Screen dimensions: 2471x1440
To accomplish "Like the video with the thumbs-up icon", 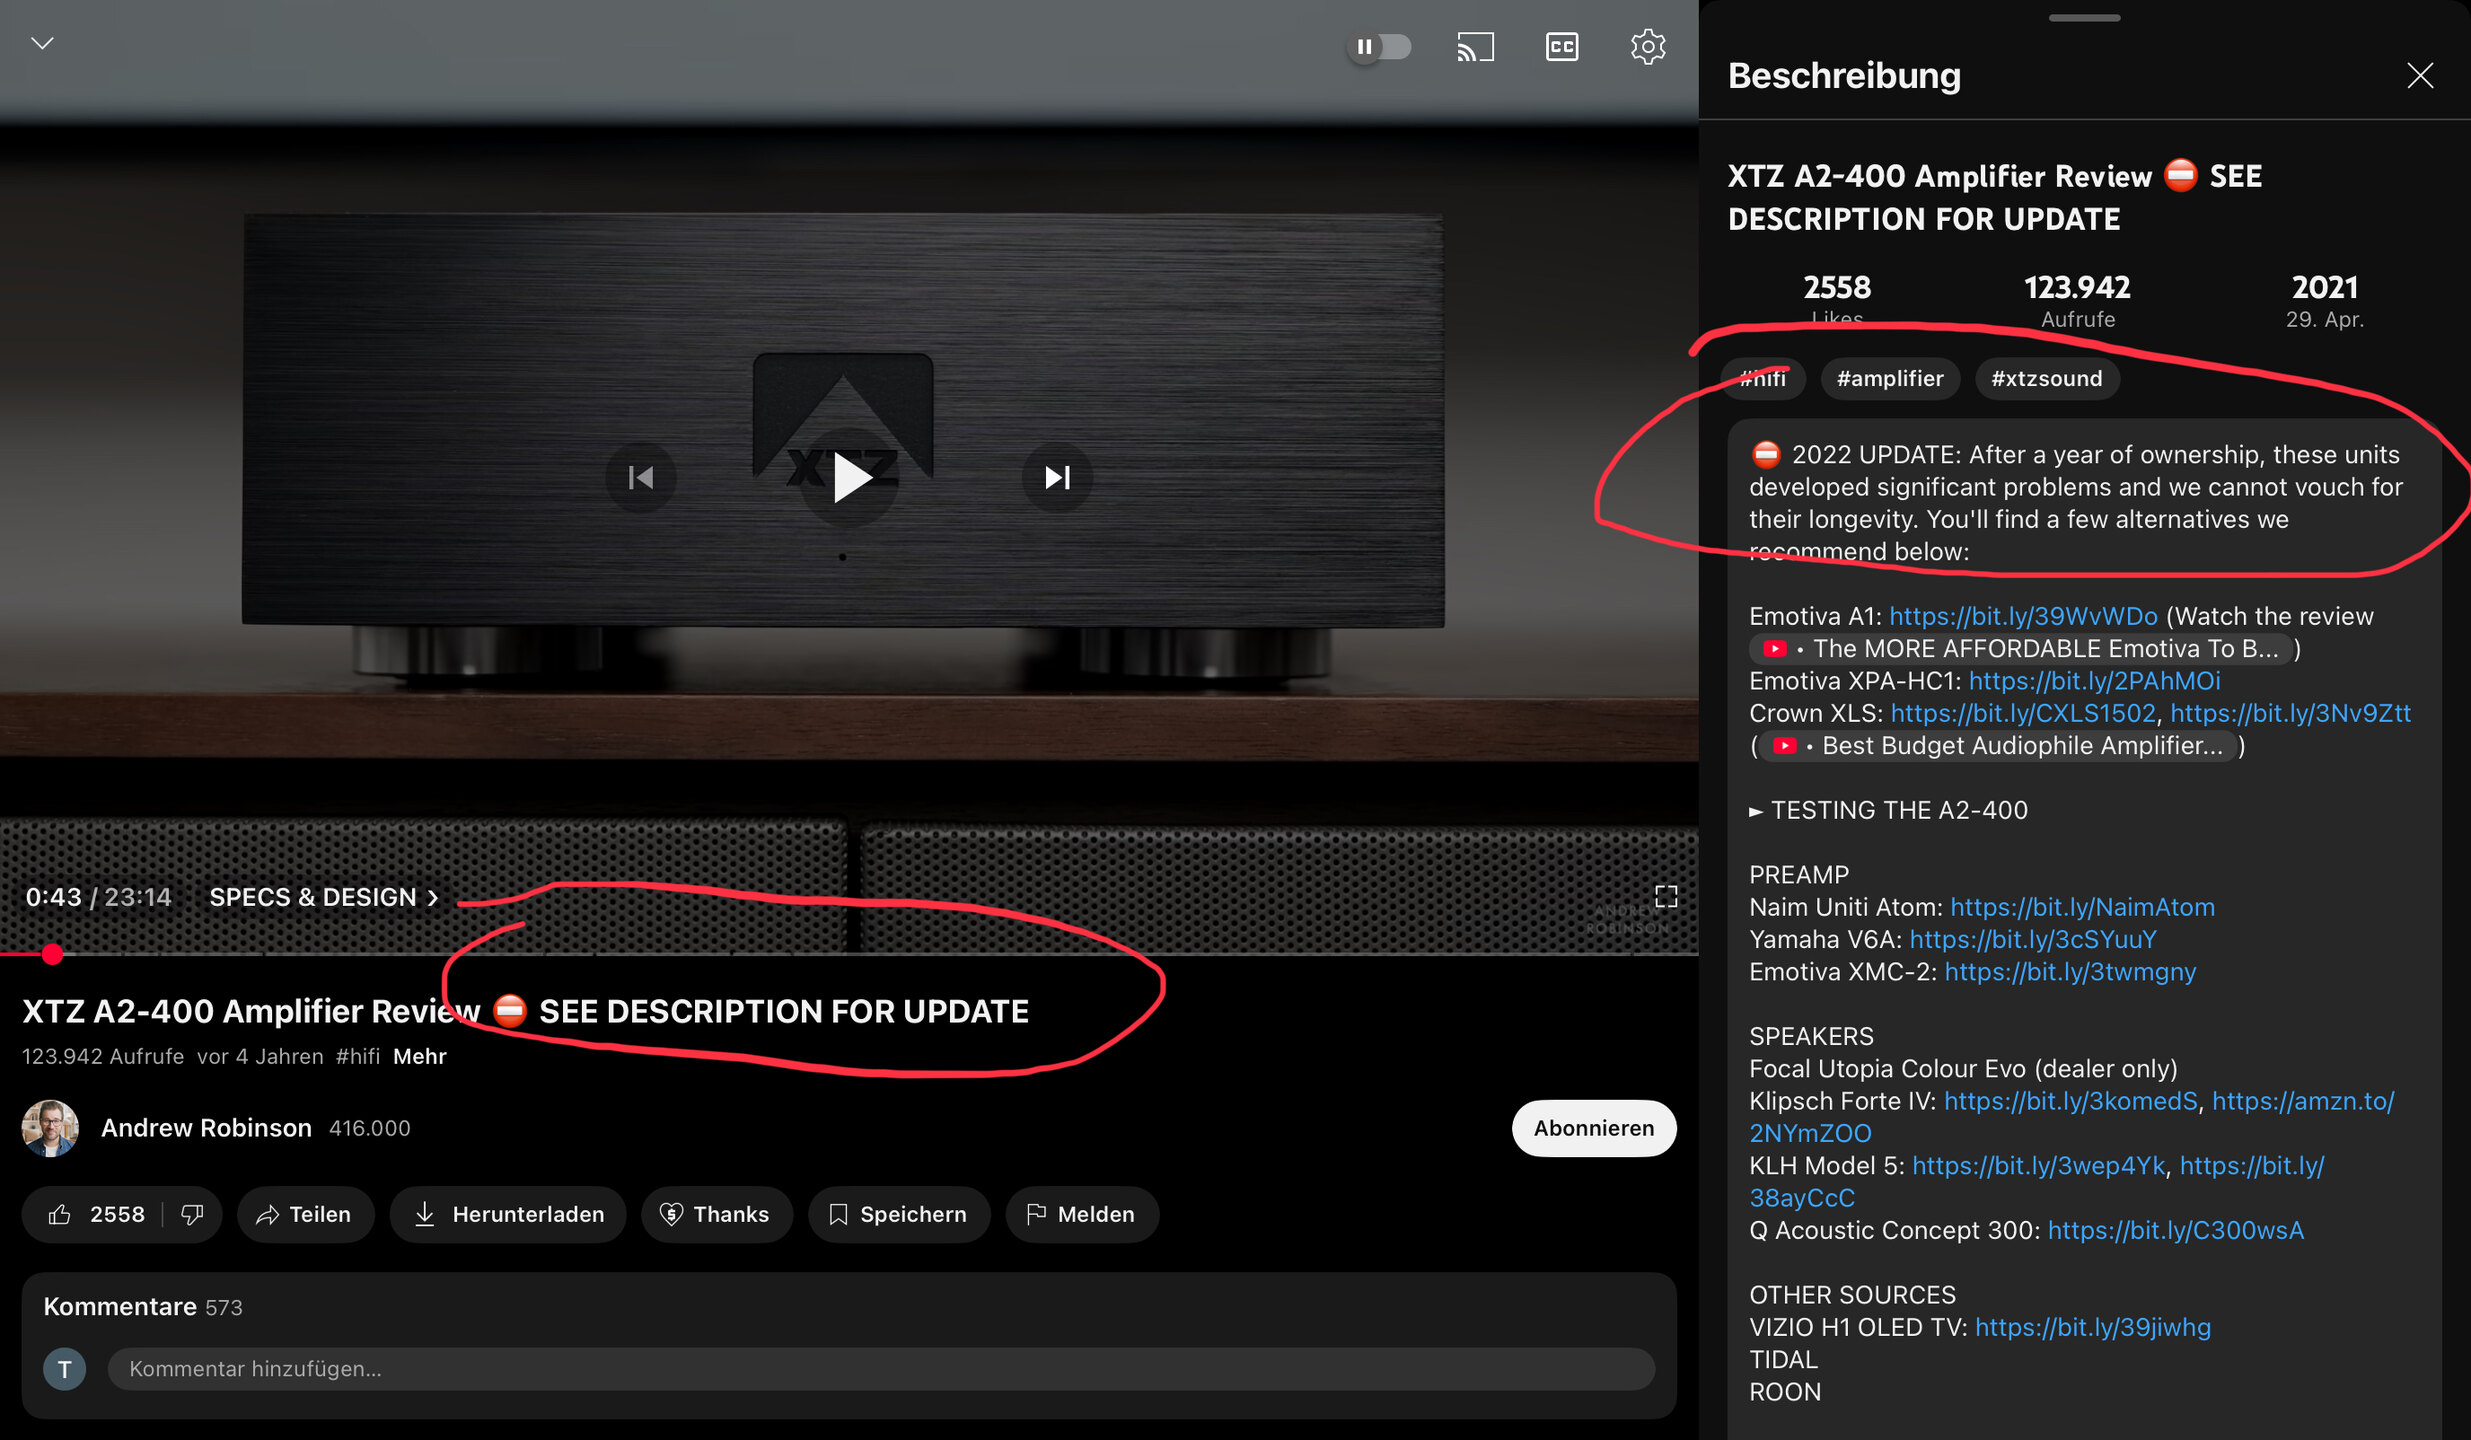I will [x=61, y=1214].
